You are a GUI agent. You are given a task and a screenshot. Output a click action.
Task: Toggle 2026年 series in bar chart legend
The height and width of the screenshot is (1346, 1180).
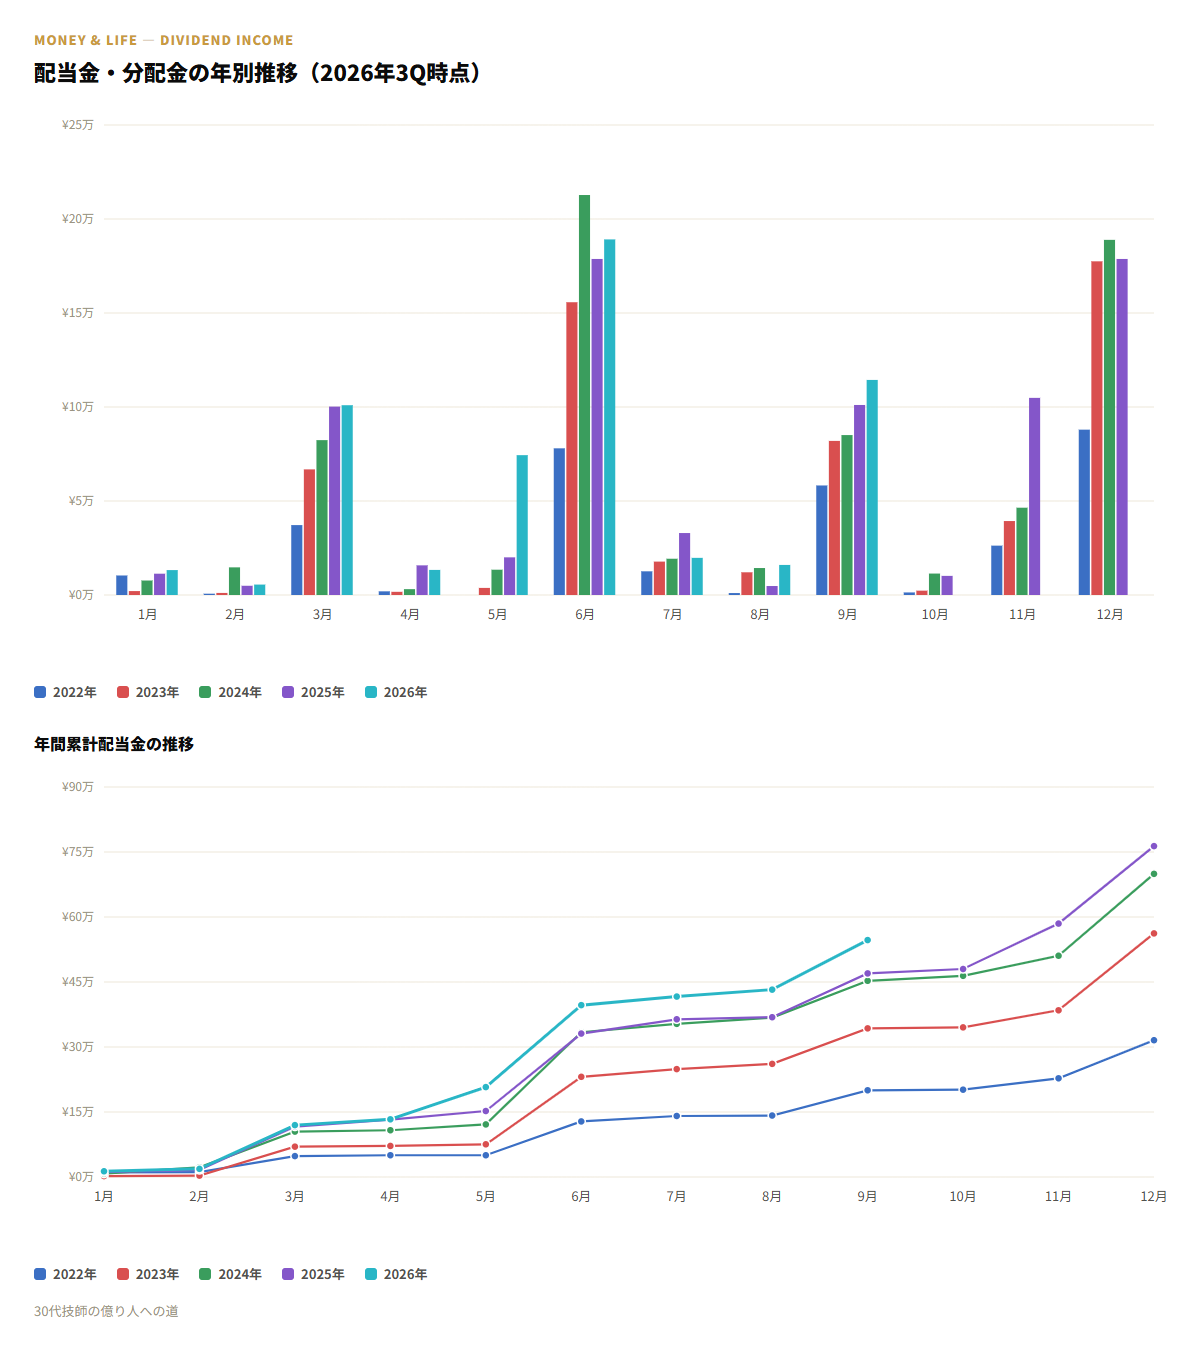tap(396, 692)
